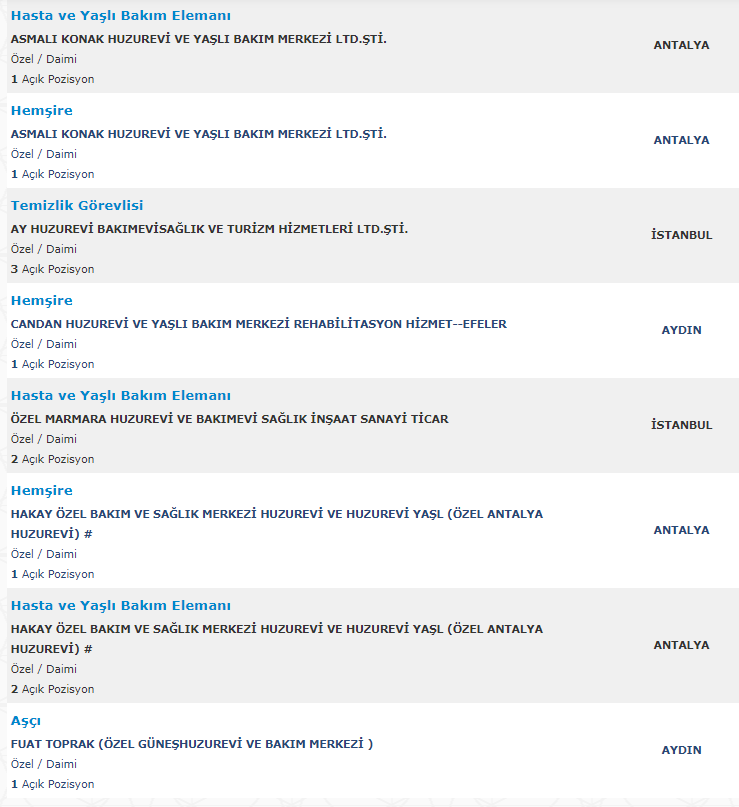
Task: Click ANTALYA beside Asmalı Konak Hemşire listing
Action: pos(681,140)
